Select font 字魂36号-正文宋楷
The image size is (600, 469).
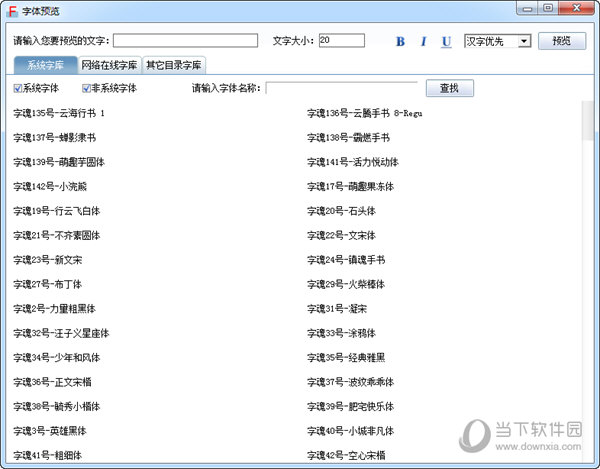coord(52,383)
